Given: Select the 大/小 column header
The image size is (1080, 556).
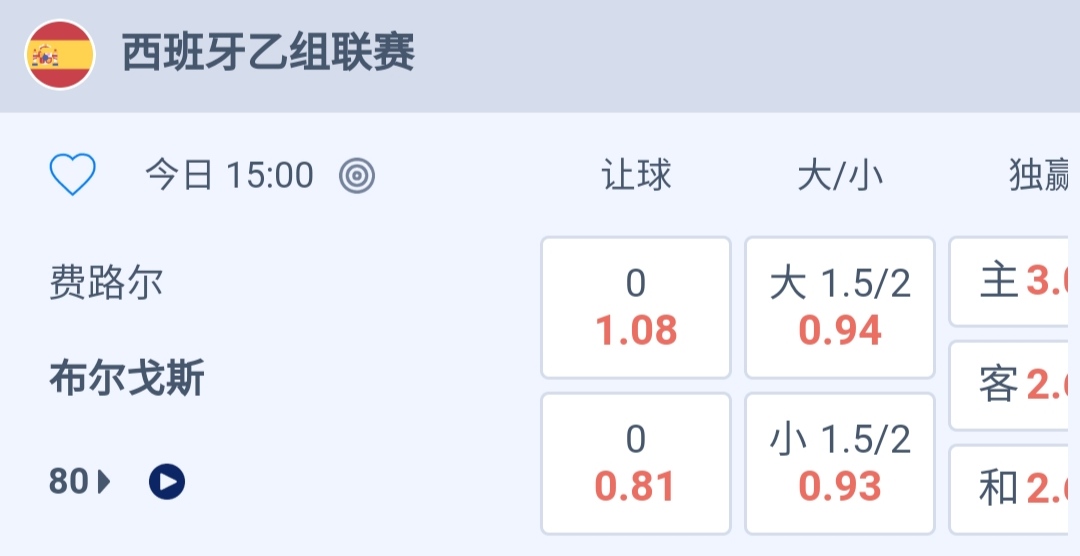Looking at the screenshot, I should tap(840, 176).
